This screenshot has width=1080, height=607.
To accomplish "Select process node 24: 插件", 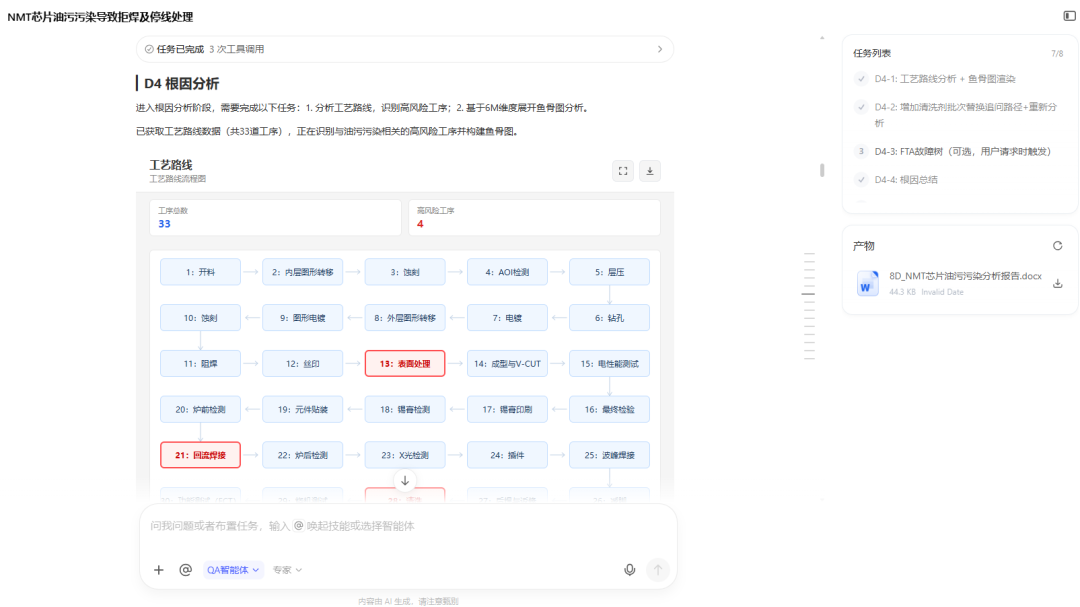I will 507,455.
